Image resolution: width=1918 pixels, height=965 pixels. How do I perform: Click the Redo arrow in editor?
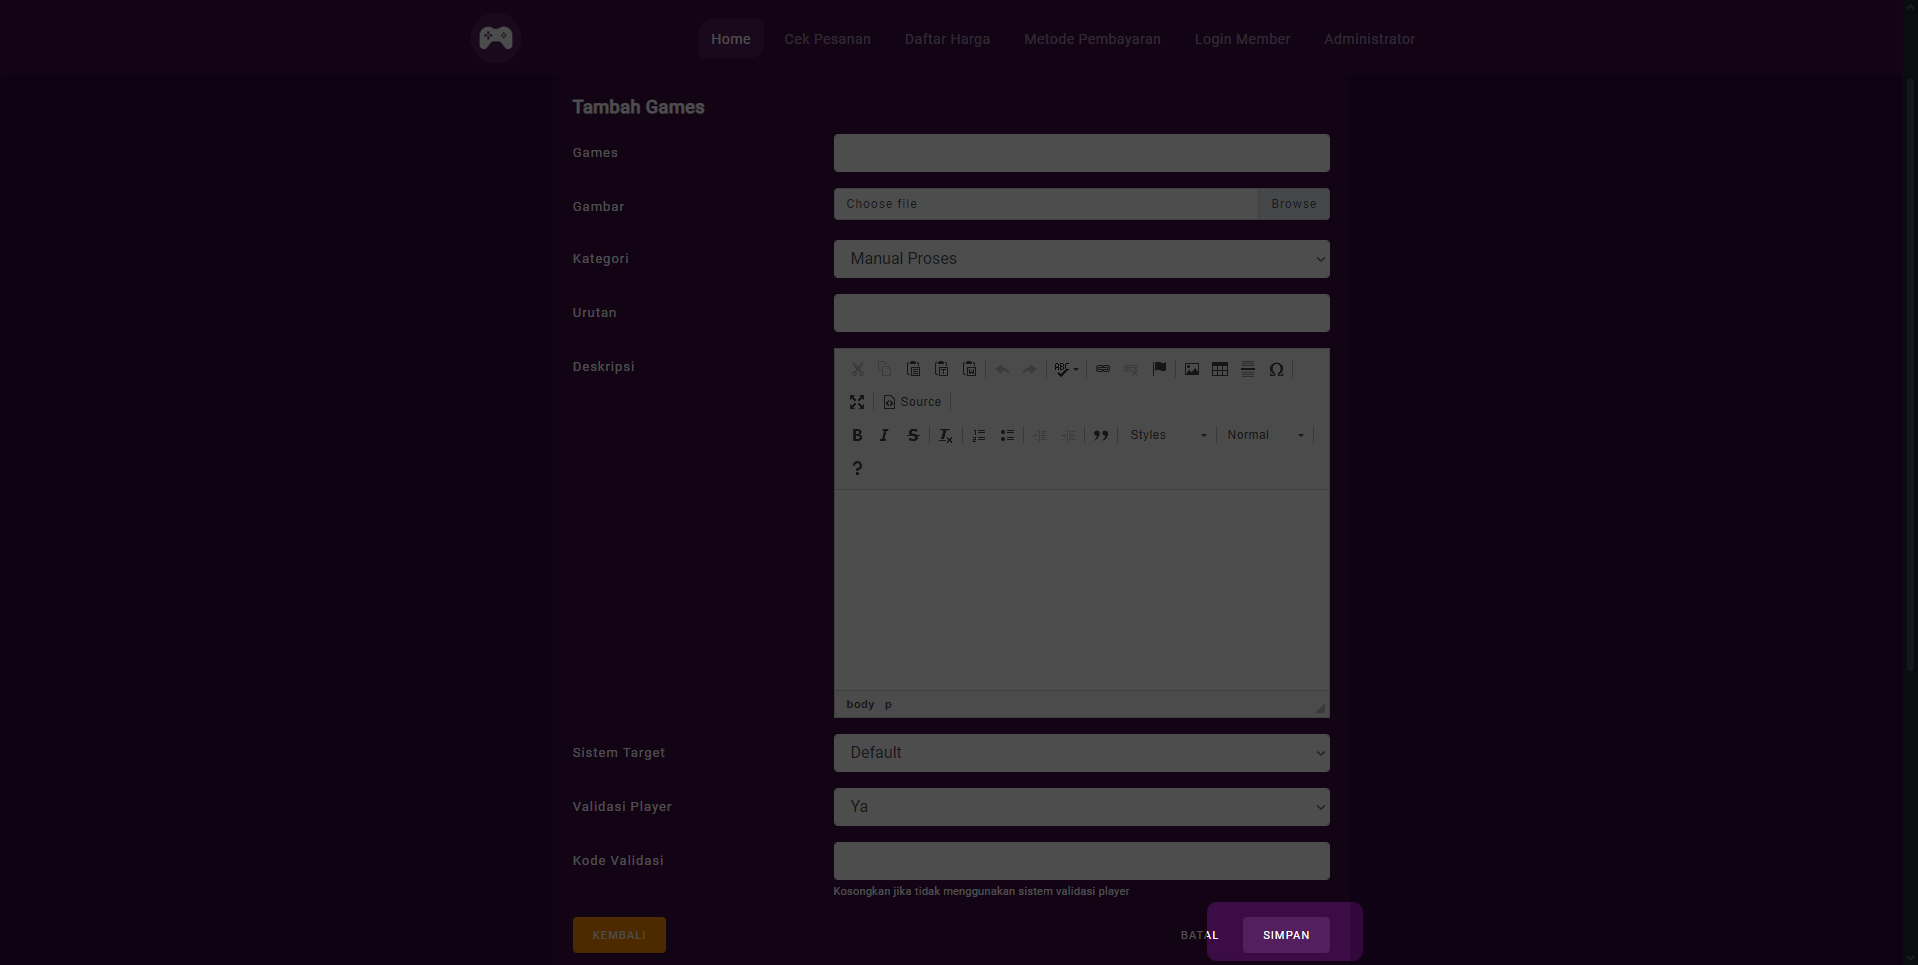[1030, 369]
